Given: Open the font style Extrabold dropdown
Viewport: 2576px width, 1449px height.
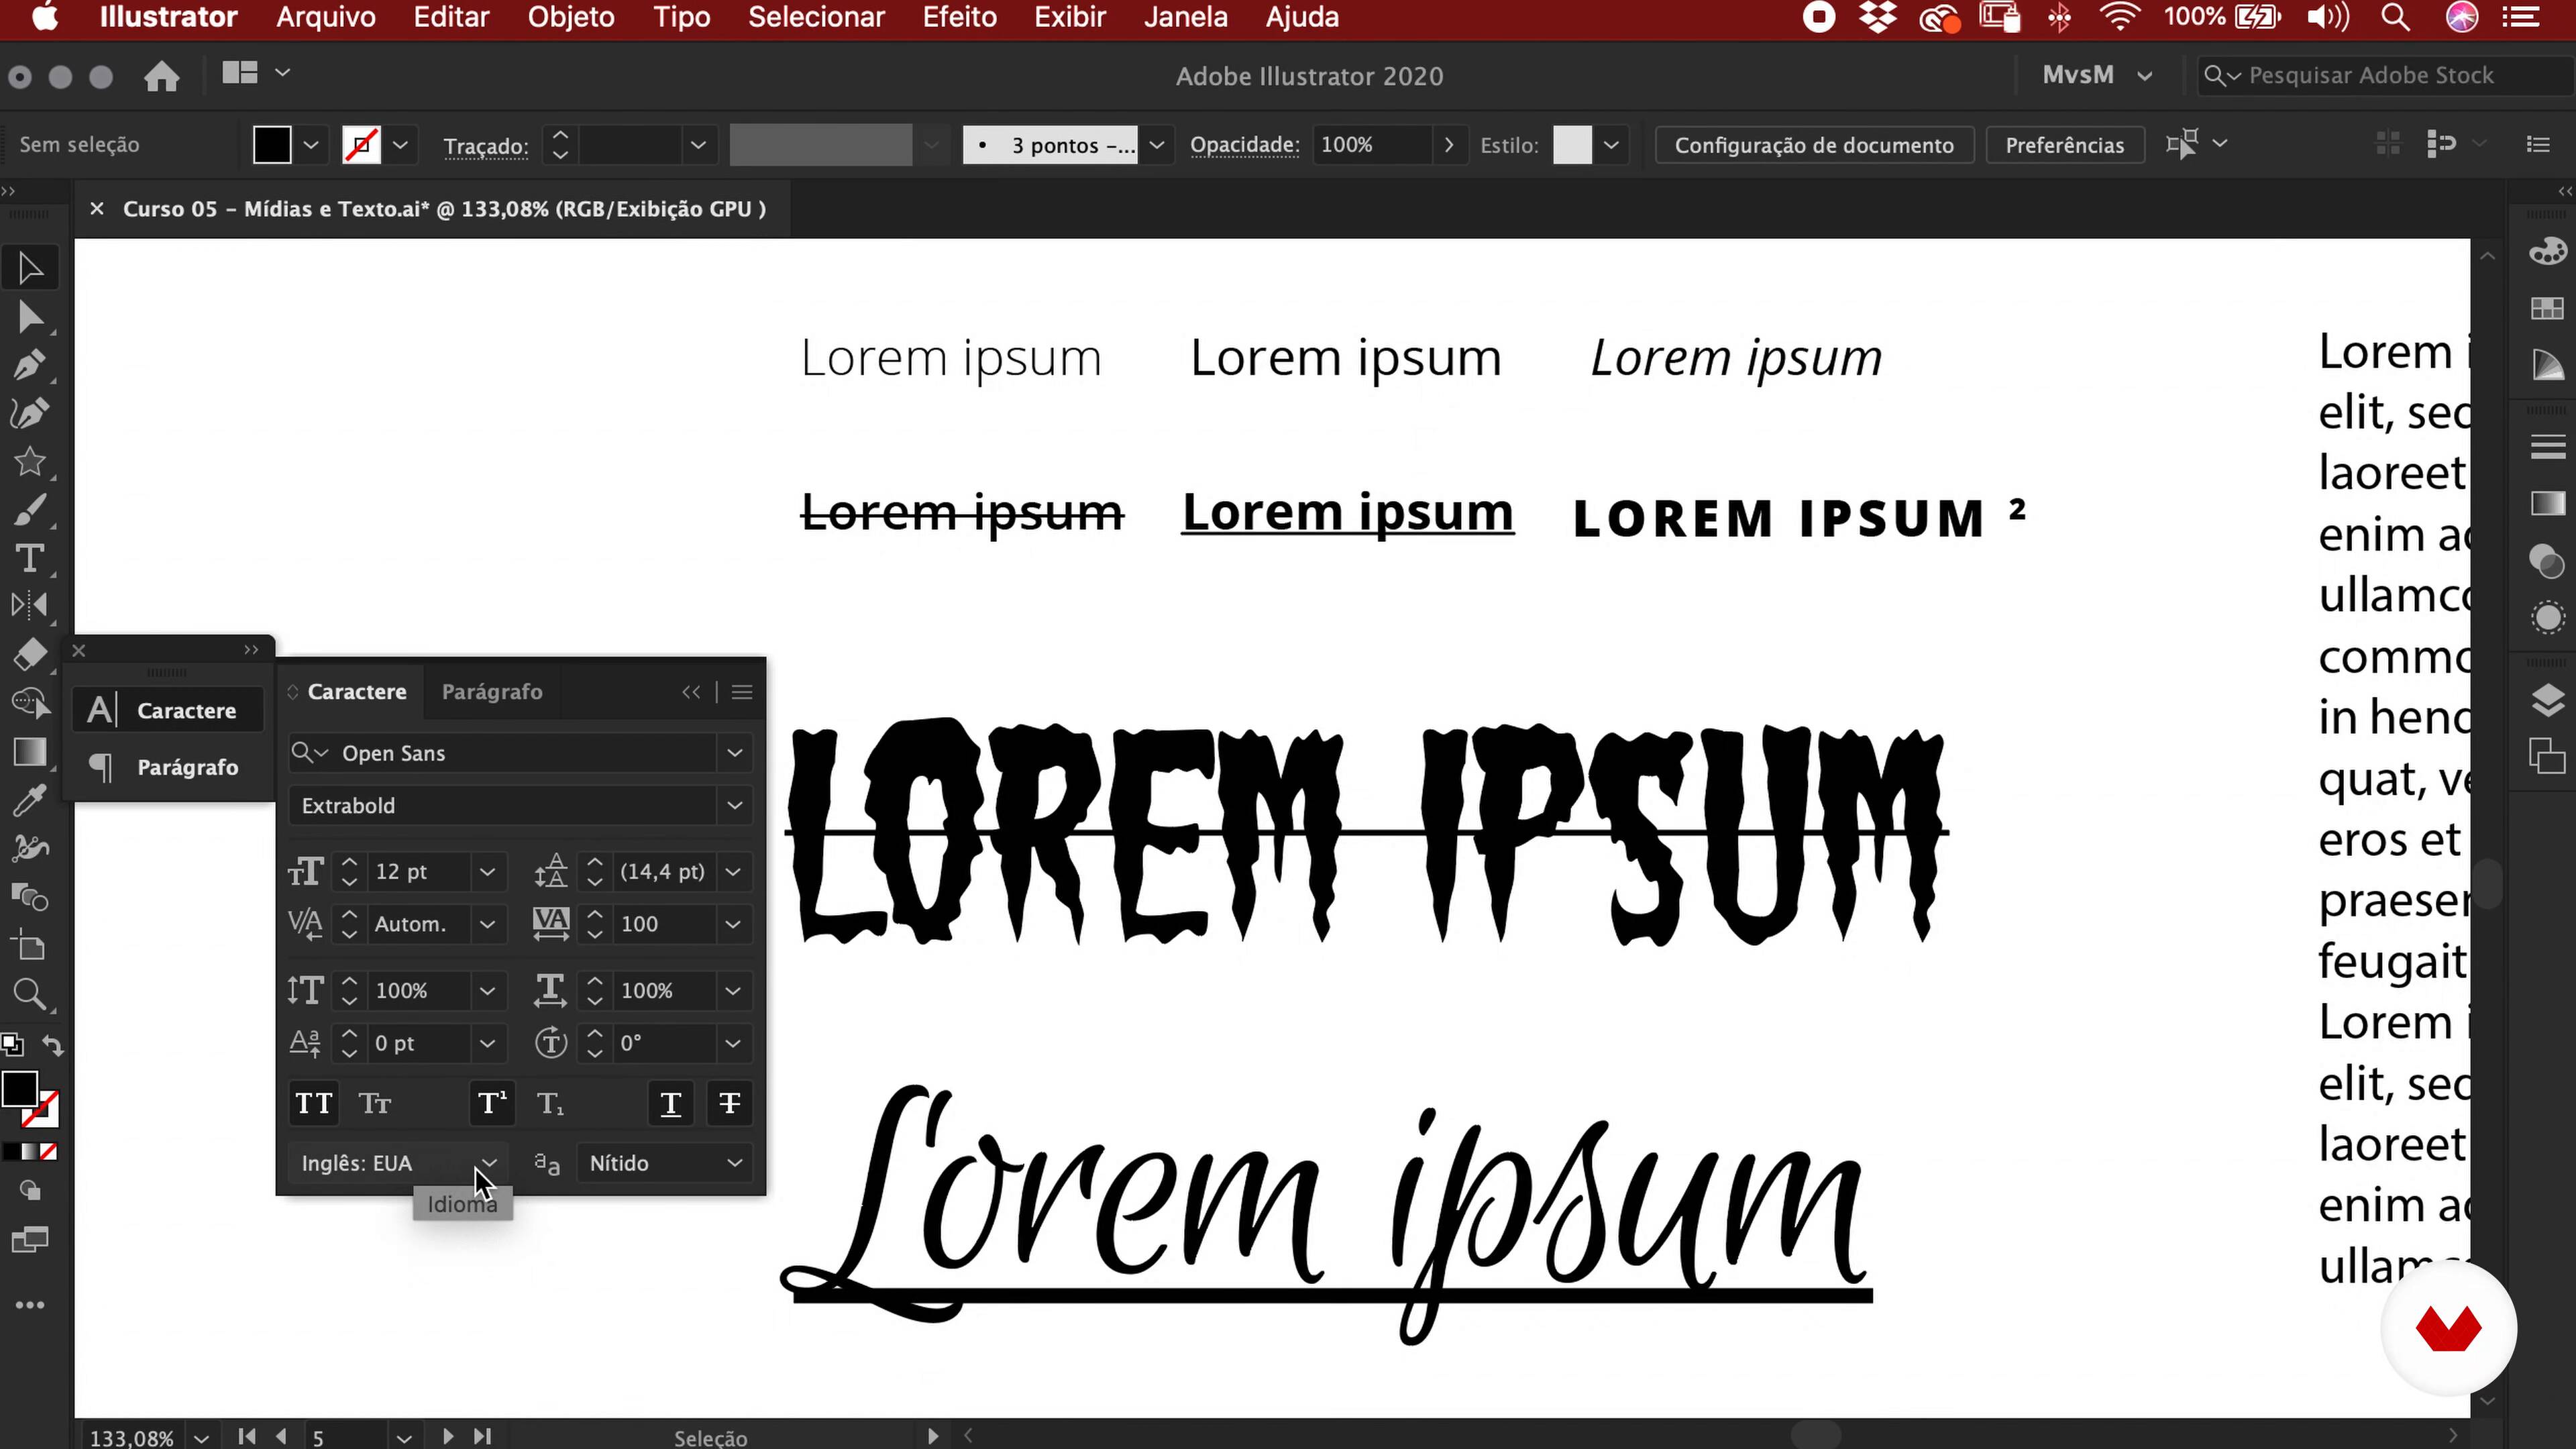Looking at the screenshot, I should (x=735, y=806).
